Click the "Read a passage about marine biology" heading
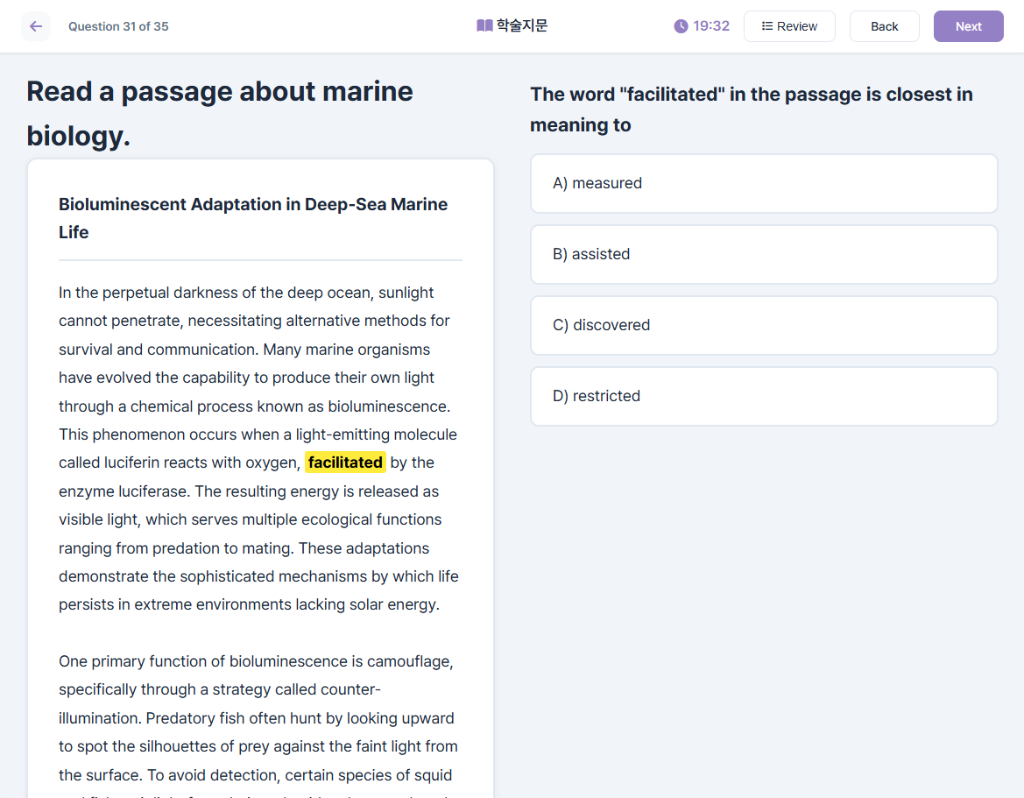 tap(219, 112)
